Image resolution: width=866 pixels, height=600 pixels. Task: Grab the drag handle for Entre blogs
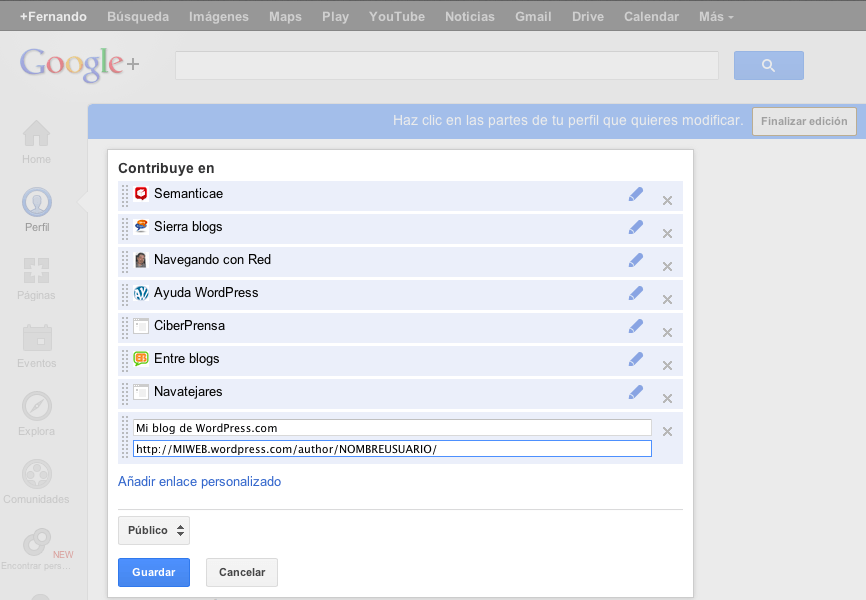coord(125,359)
